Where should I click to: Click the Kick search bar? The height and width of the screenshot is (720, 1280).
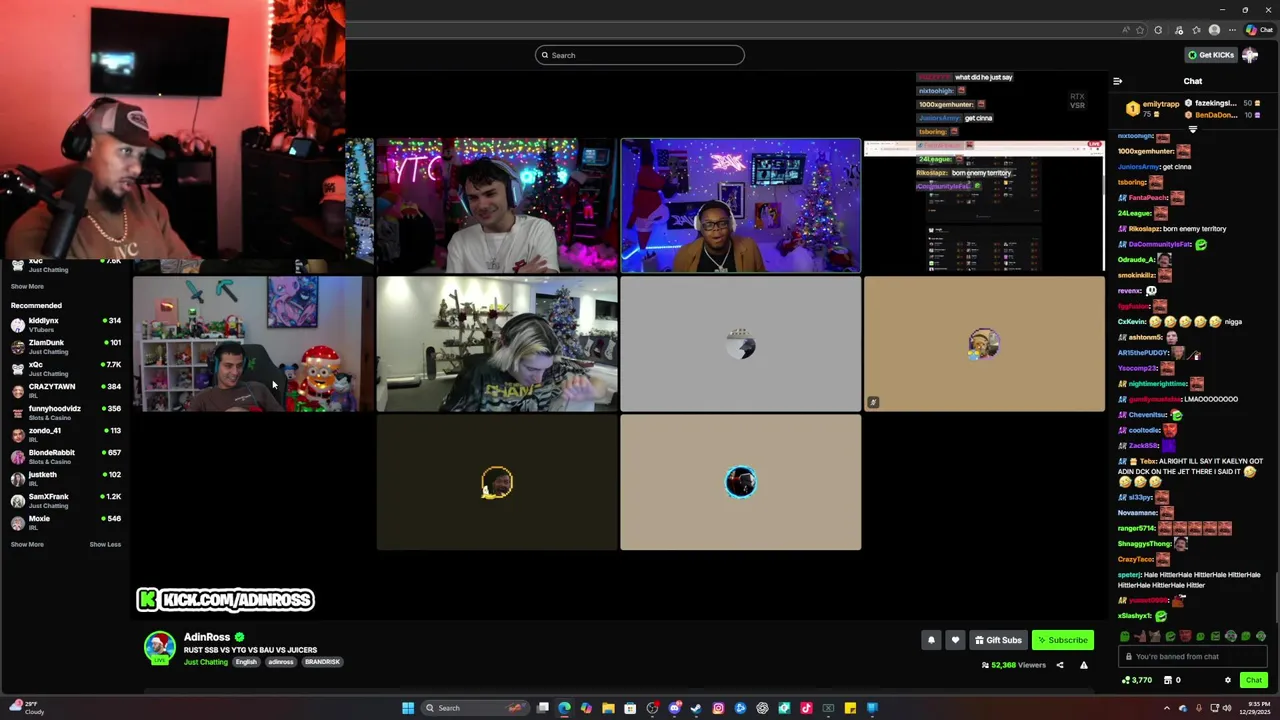tap(640, 55)
